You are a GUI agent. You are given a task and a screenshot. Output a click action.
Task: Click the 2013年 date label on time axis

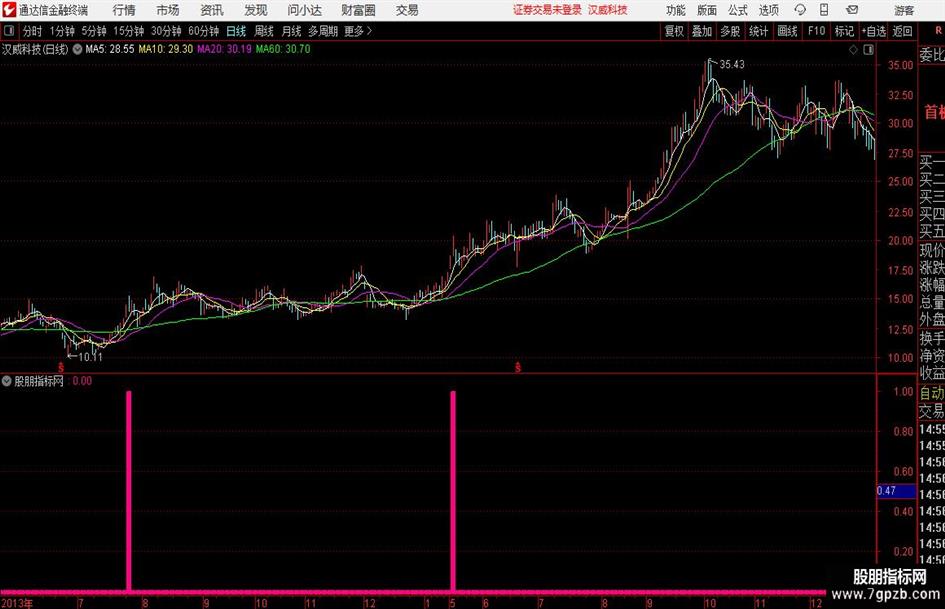pyautogui.click(x=17, y=603)
